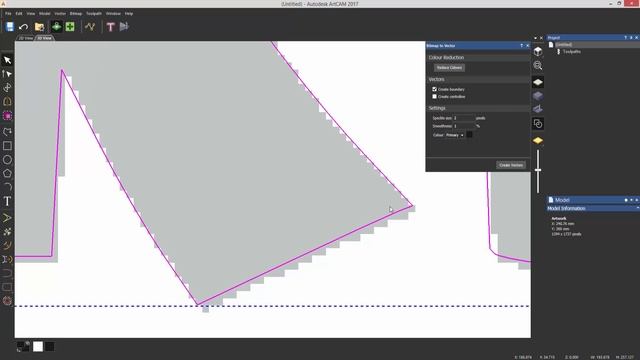Select the Text tool in left toolbar
This screenshot has width=640, height=360.
coord(7,201)
